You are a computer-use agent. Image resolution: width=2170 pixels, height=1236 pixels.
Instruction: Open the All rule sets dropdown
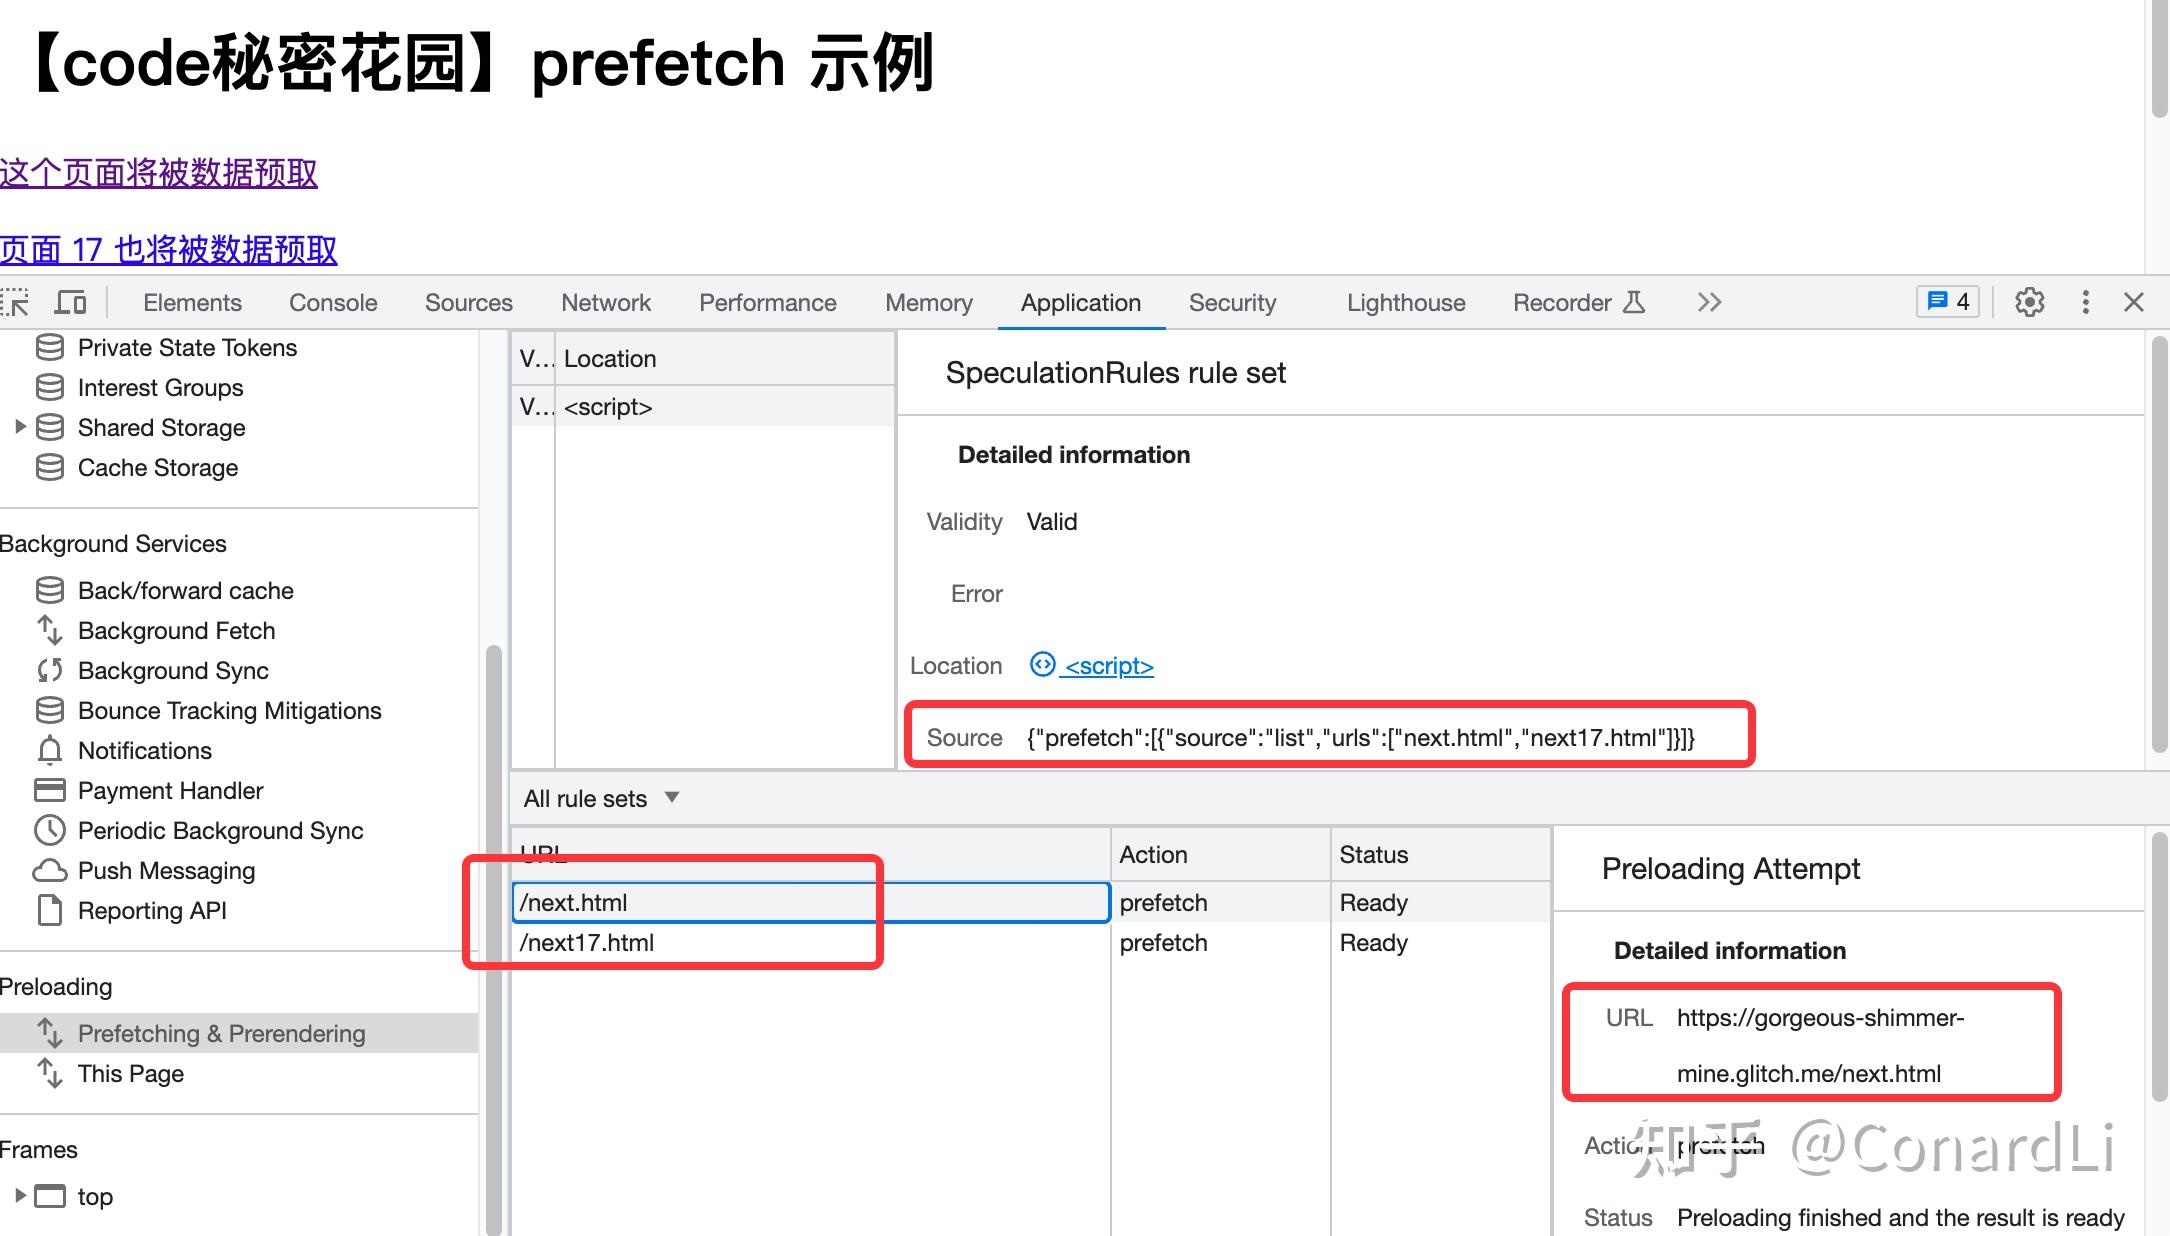click(601, 798)
